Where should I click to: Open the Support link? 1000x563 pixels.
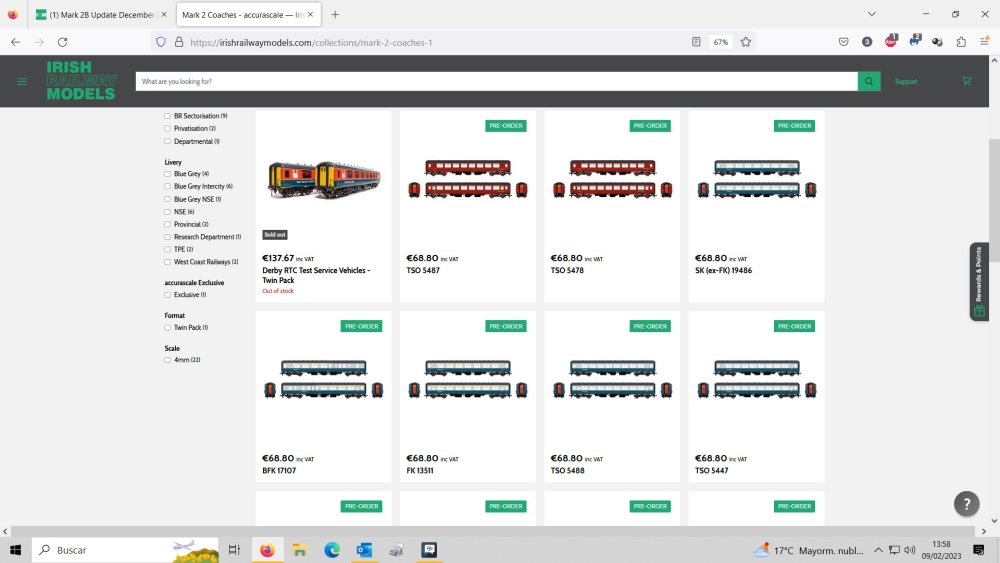906,82
